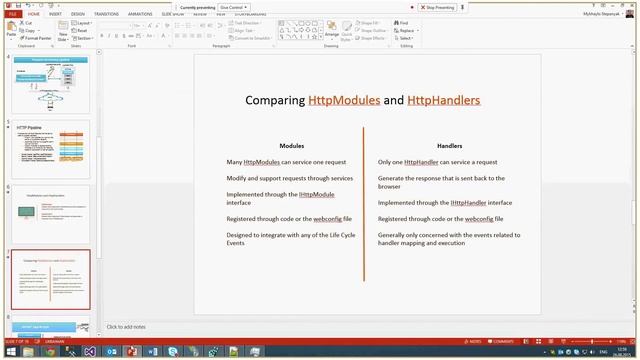Image resolution: width=640 pixels, height=360 pixels.
Task: Expand the Shape Fill dropdown
Action: (x=367, y=23)
